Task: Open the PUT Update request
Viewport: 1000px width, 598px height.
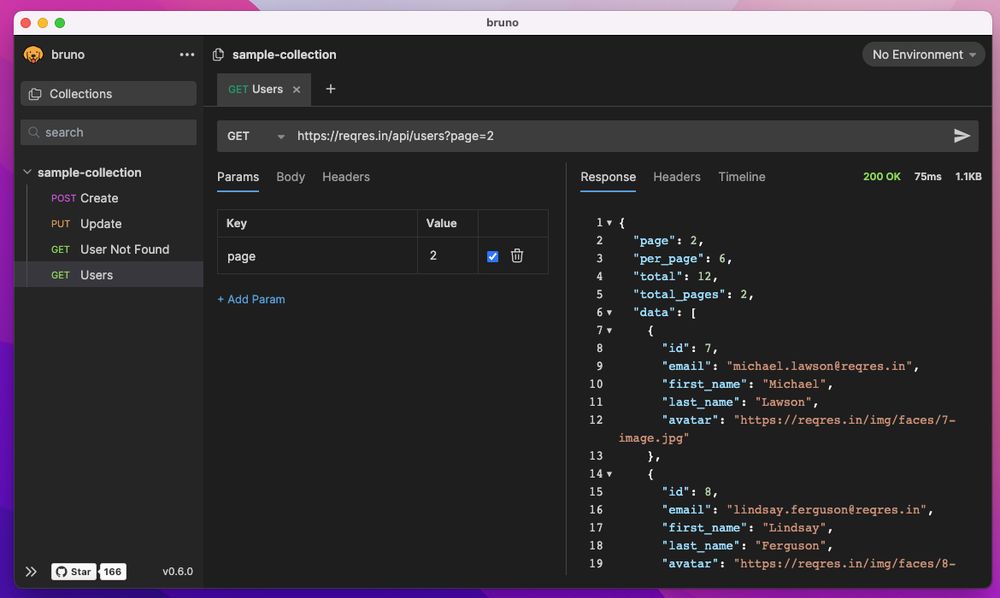Action: pyautogui.click(x=109, y=224)
